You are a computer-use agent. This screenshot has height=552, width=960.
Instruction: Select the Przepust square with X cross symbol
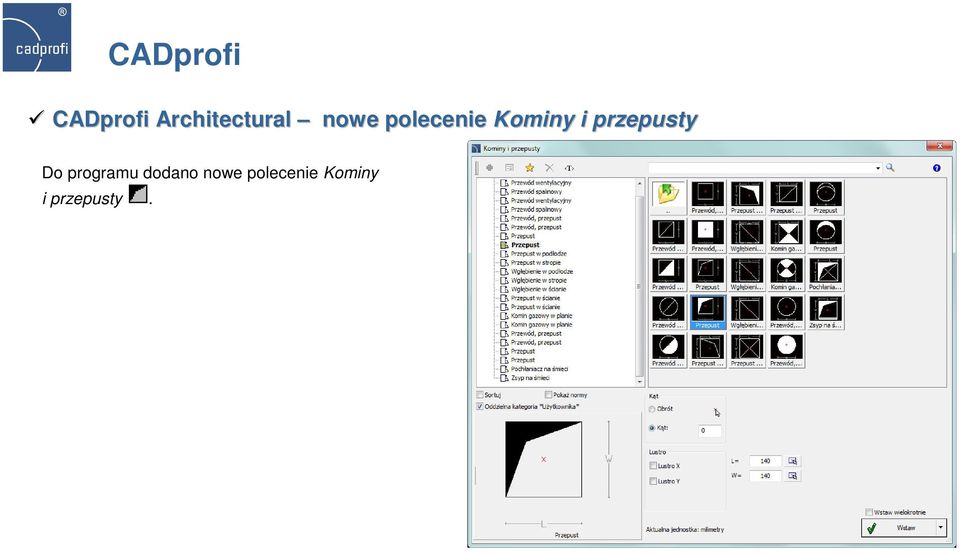pyautogui.click(x=747, y=351)
